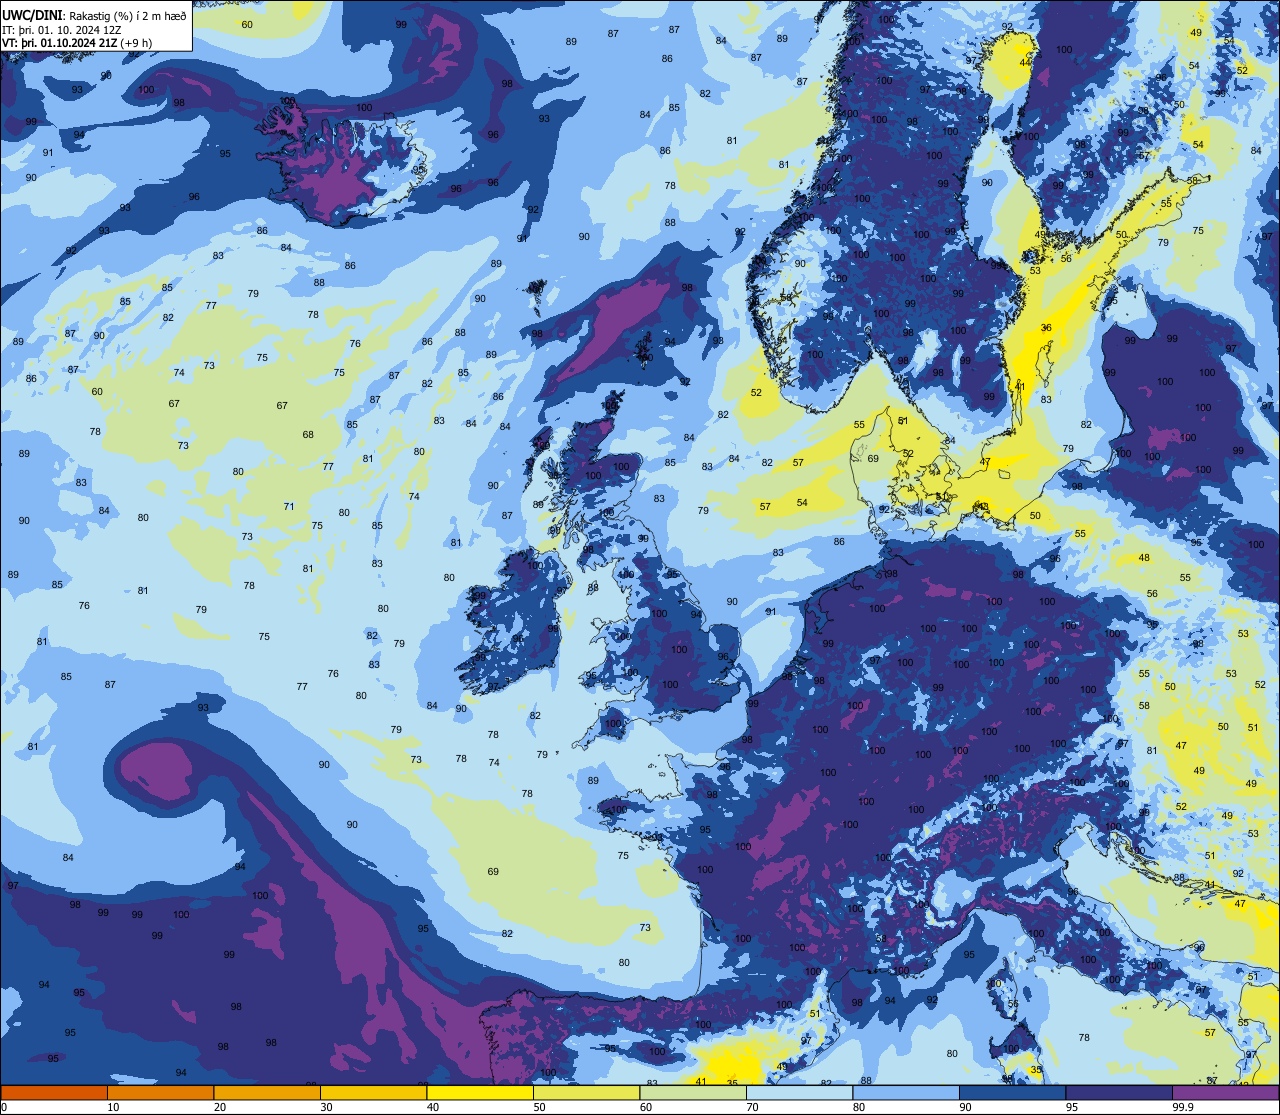Screen dimensions: 1280x1115
Task: Click the humidity value 68 over the Atlantic
Action: (308, 435)
